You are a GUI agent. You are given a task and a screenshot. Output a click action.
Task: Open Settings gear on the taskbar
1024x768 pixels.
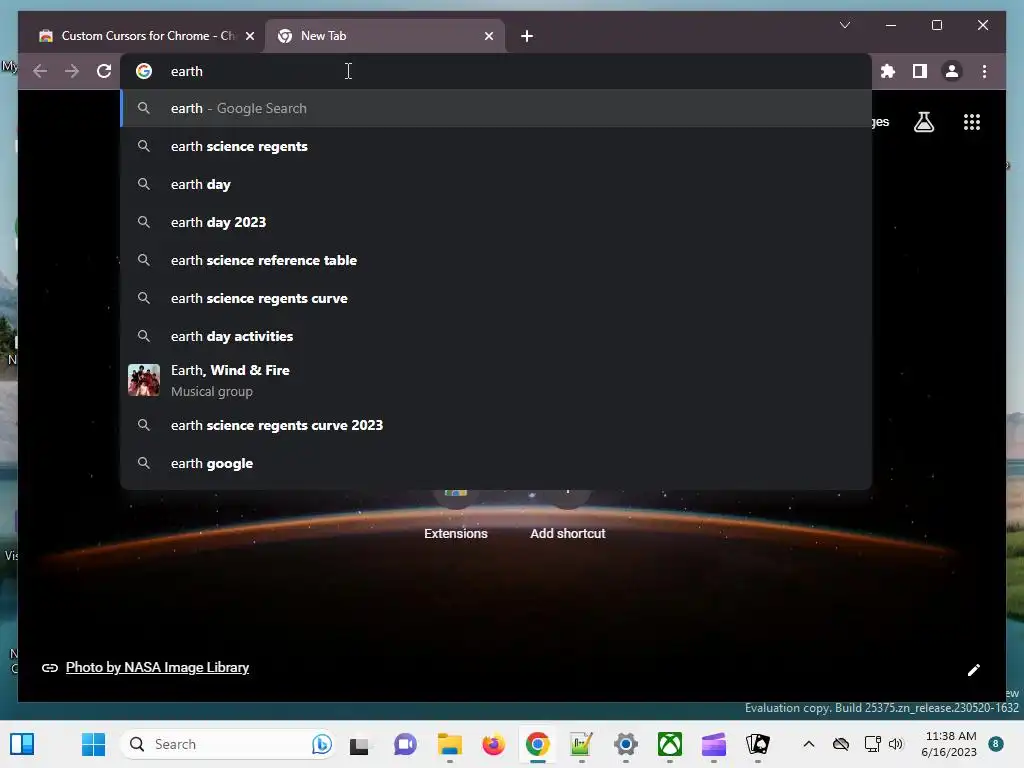[626, 744]
